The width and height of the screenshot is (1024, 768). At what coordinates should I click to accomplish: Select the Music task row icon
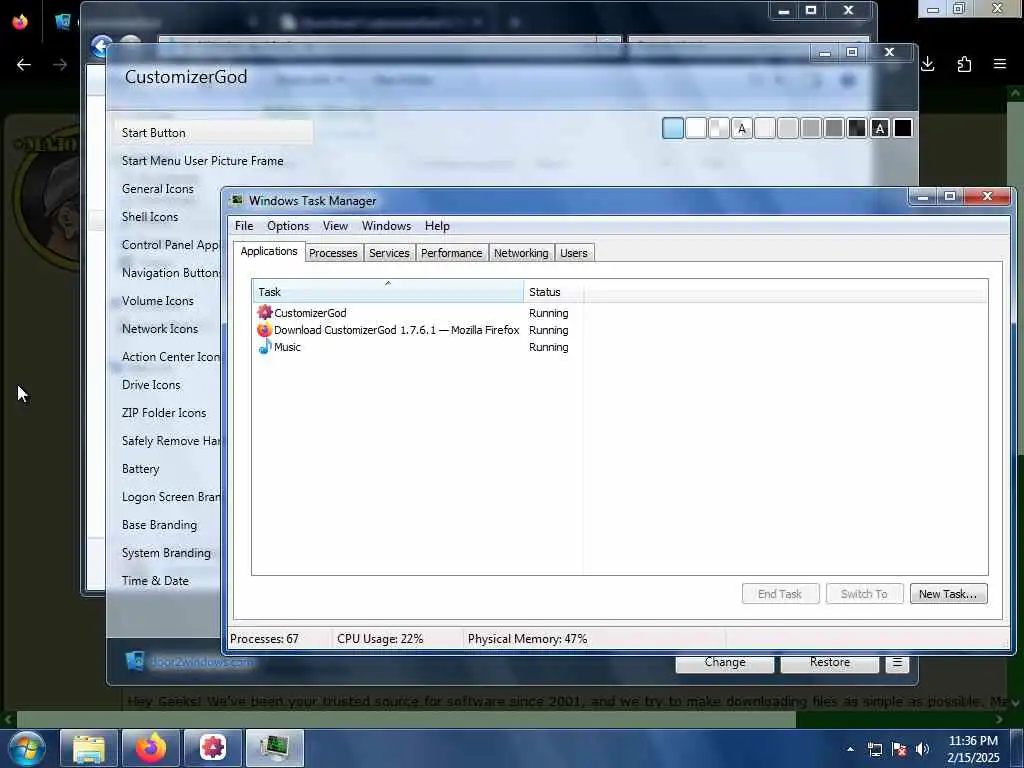[x=264, y=347]
